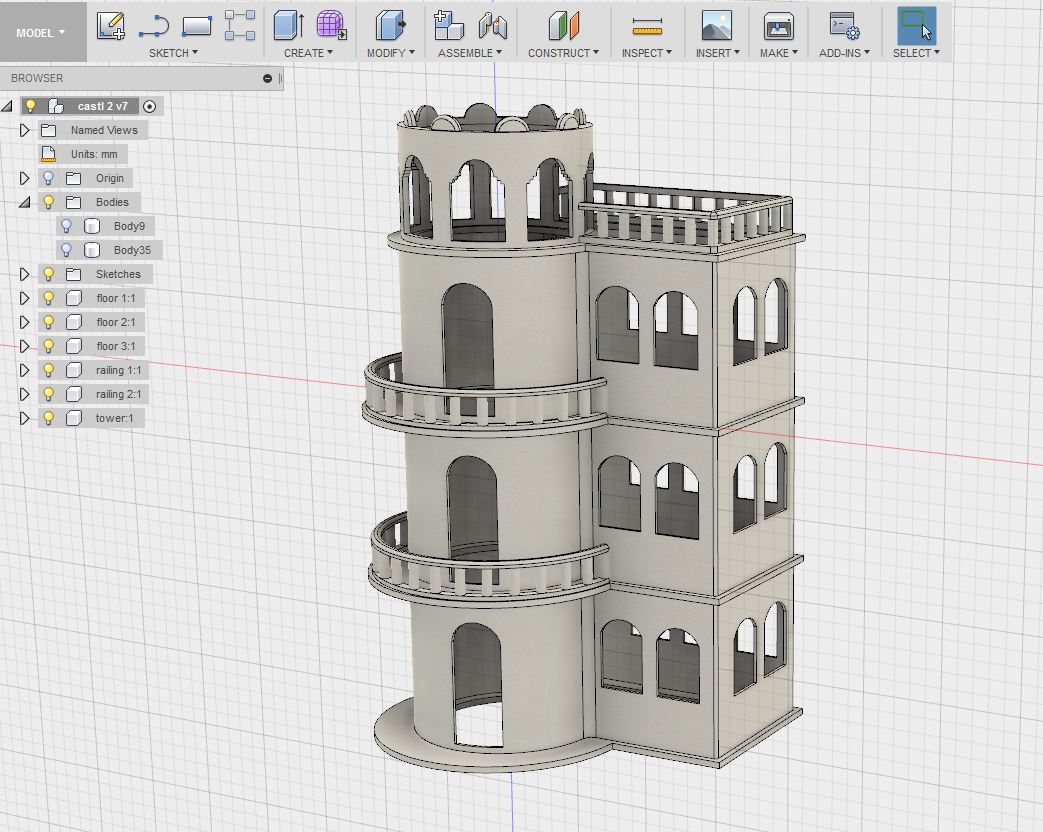This screenshot has height=832, width=1043.
Task: Open the SKETCH menu
Action: [173, 53]
